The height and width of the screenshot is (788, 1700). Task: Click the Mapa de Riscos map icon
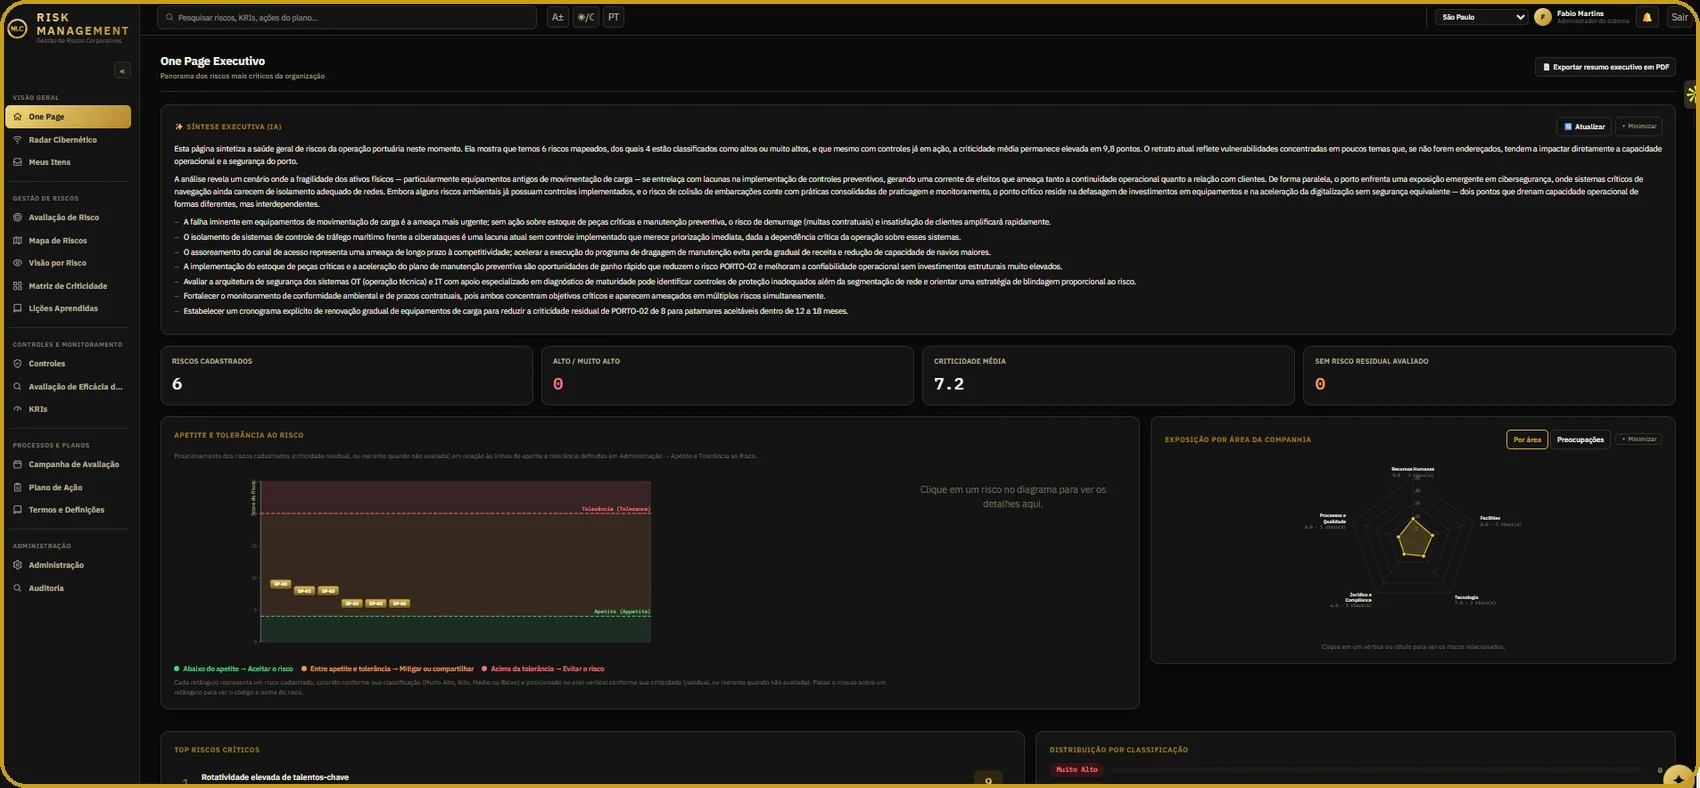point(17,240)
